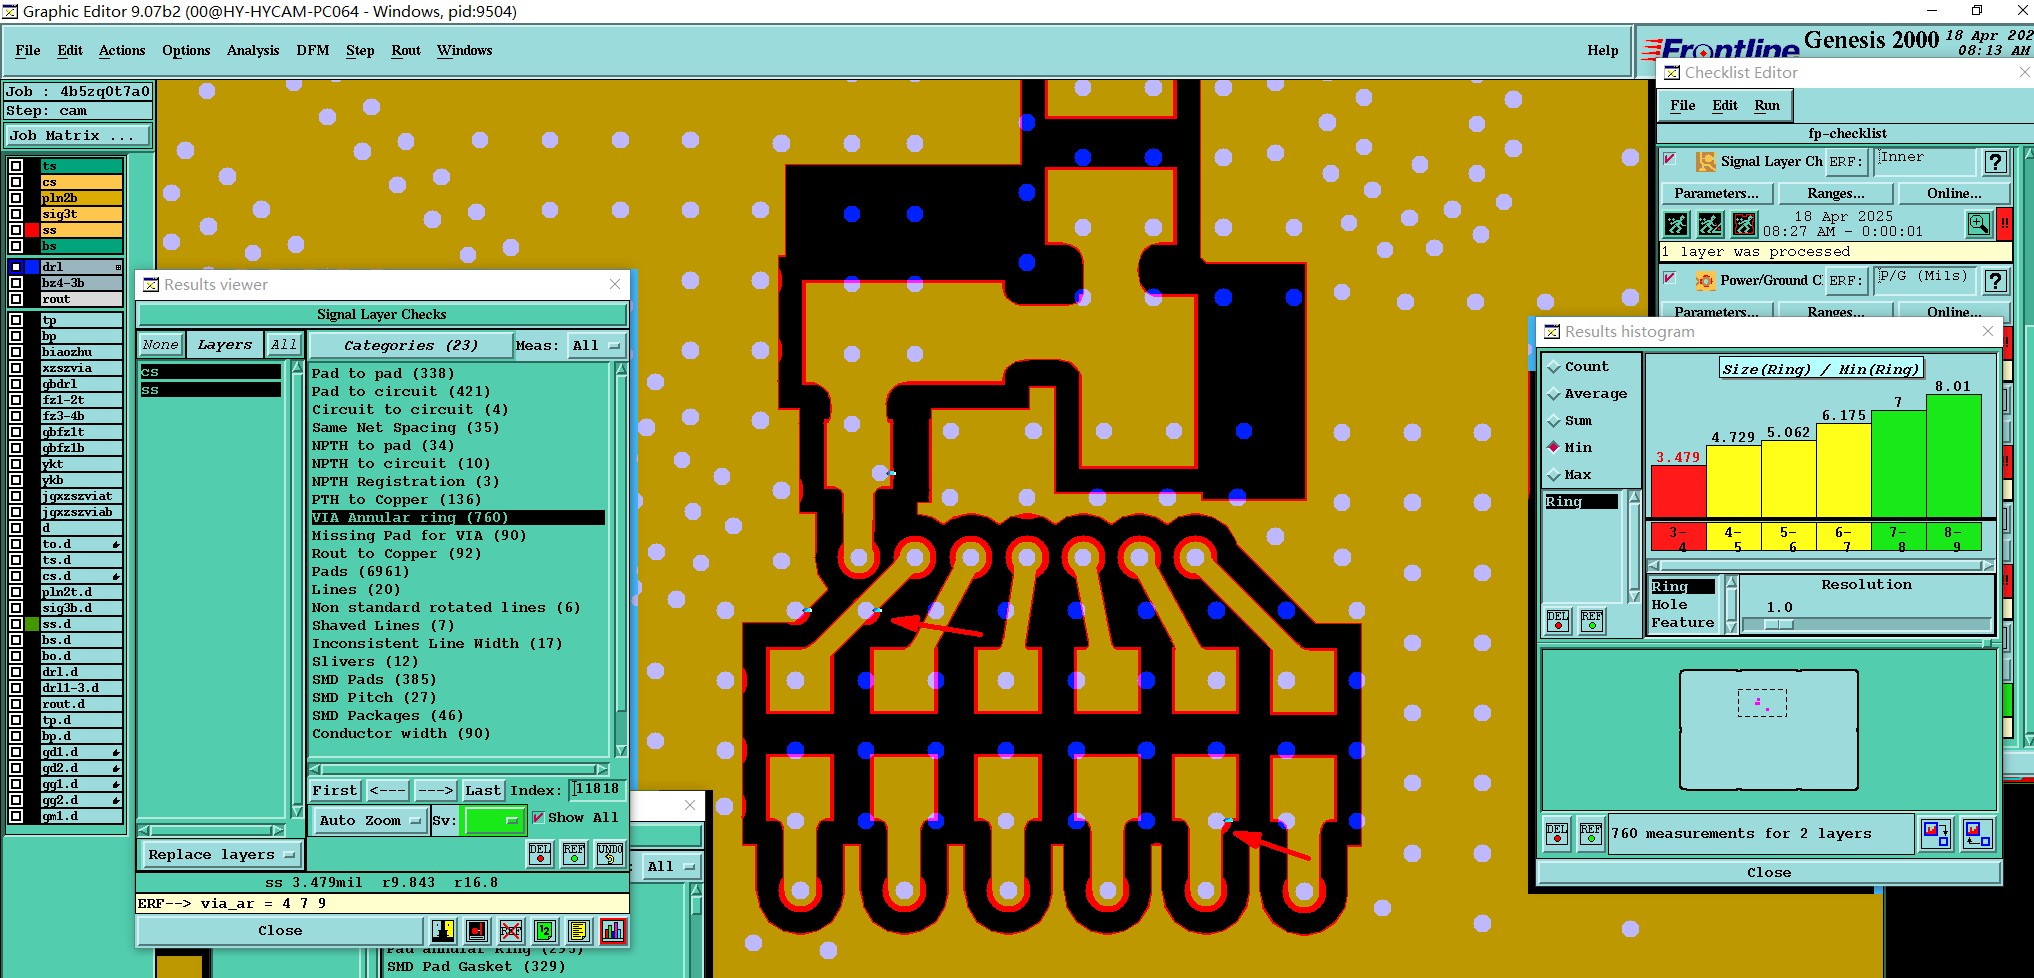Viewport: 2034px width, 978px height.
Task: Click the red exclamation status indicator
Action: pyautogui.click(x=2005, y=224)
